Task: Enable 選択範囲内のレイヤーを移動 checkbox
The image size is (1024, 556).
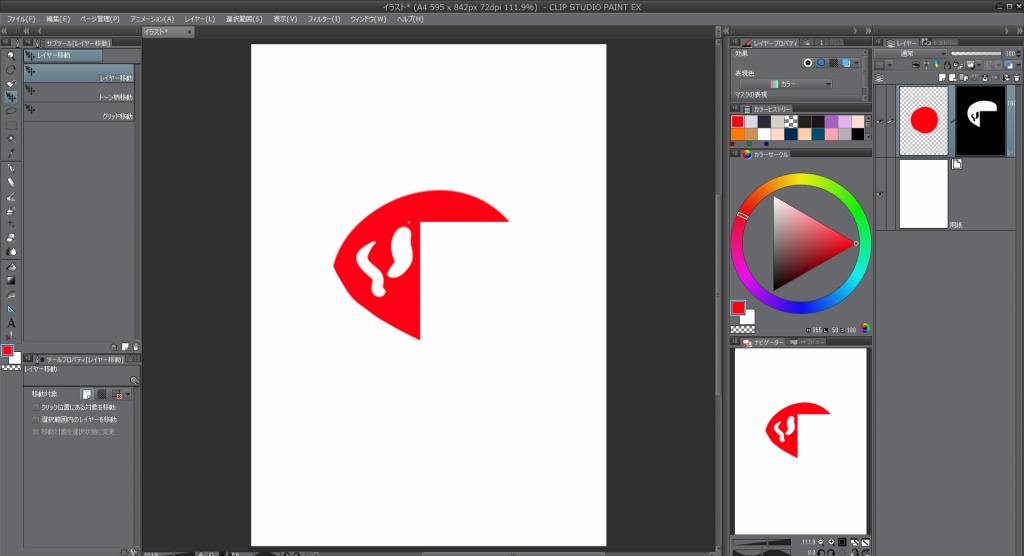Action: [36, 420]
